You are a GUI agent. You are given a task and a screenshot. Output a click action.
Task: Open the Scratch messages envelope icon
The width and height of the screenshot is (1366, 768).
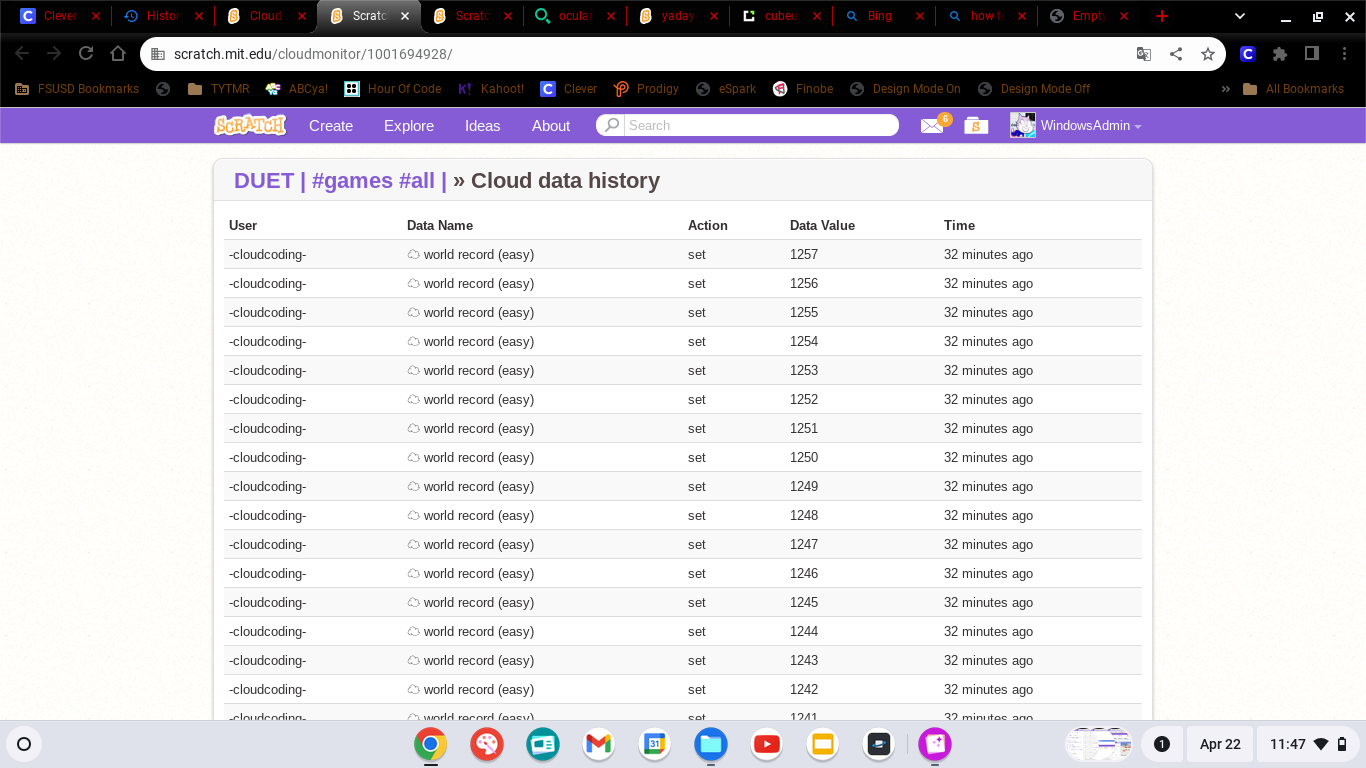(x=932, y=126)
